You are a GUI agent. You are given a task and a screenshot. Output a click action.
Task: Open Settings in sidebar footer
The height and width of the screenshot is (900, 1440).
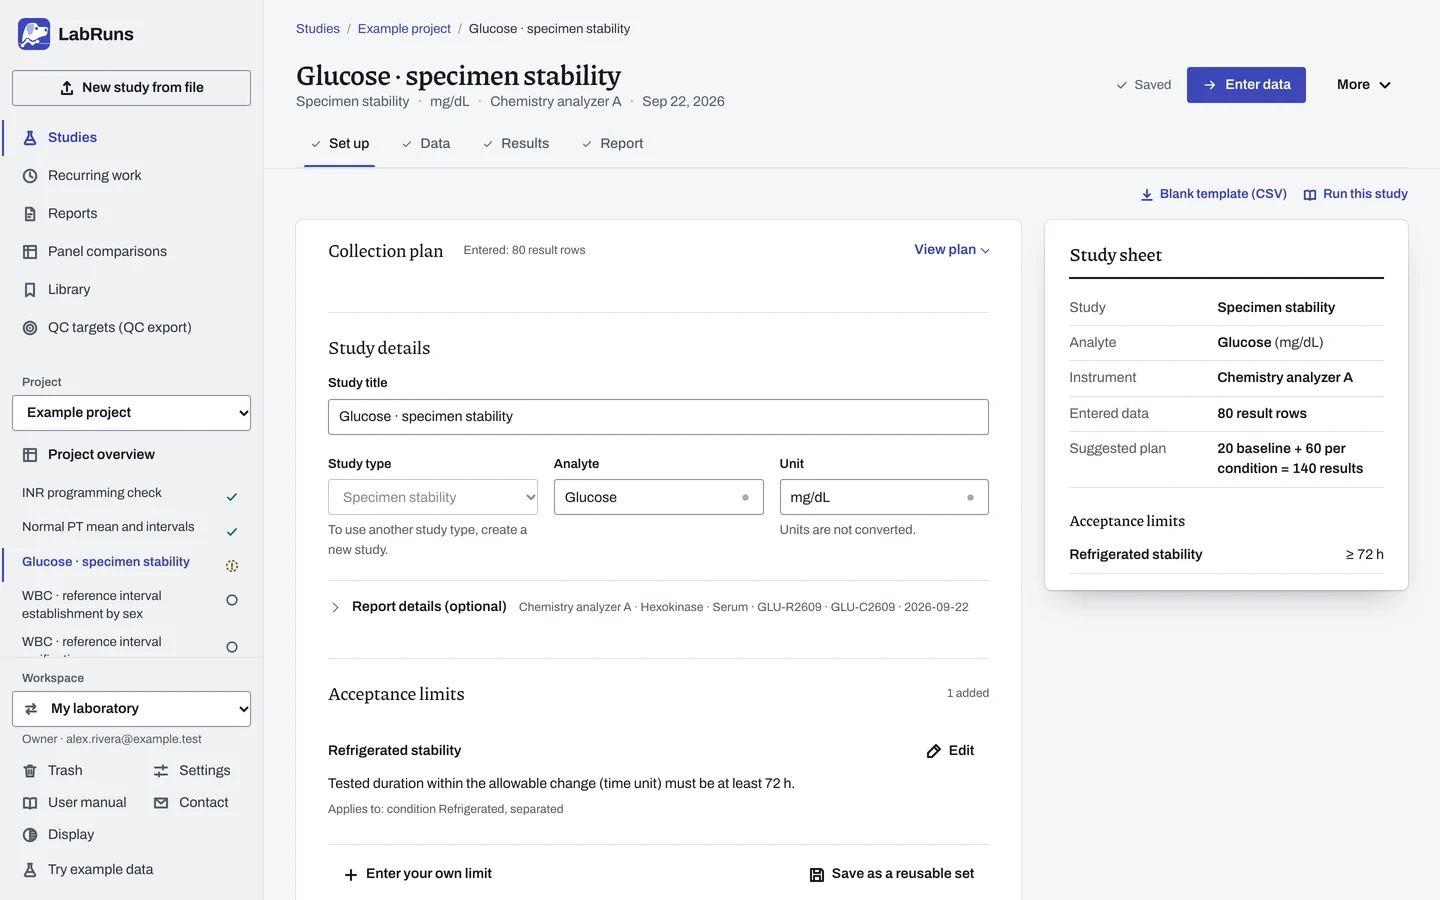(192, 770)
